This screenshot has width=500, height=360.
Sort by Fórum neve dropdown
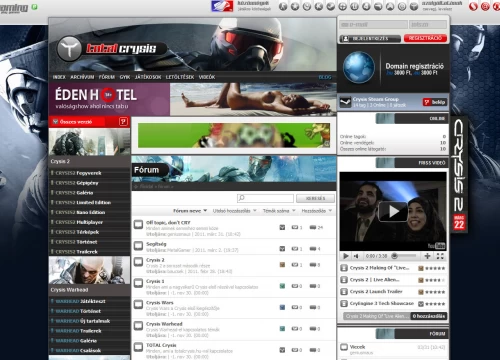[190, 211]
